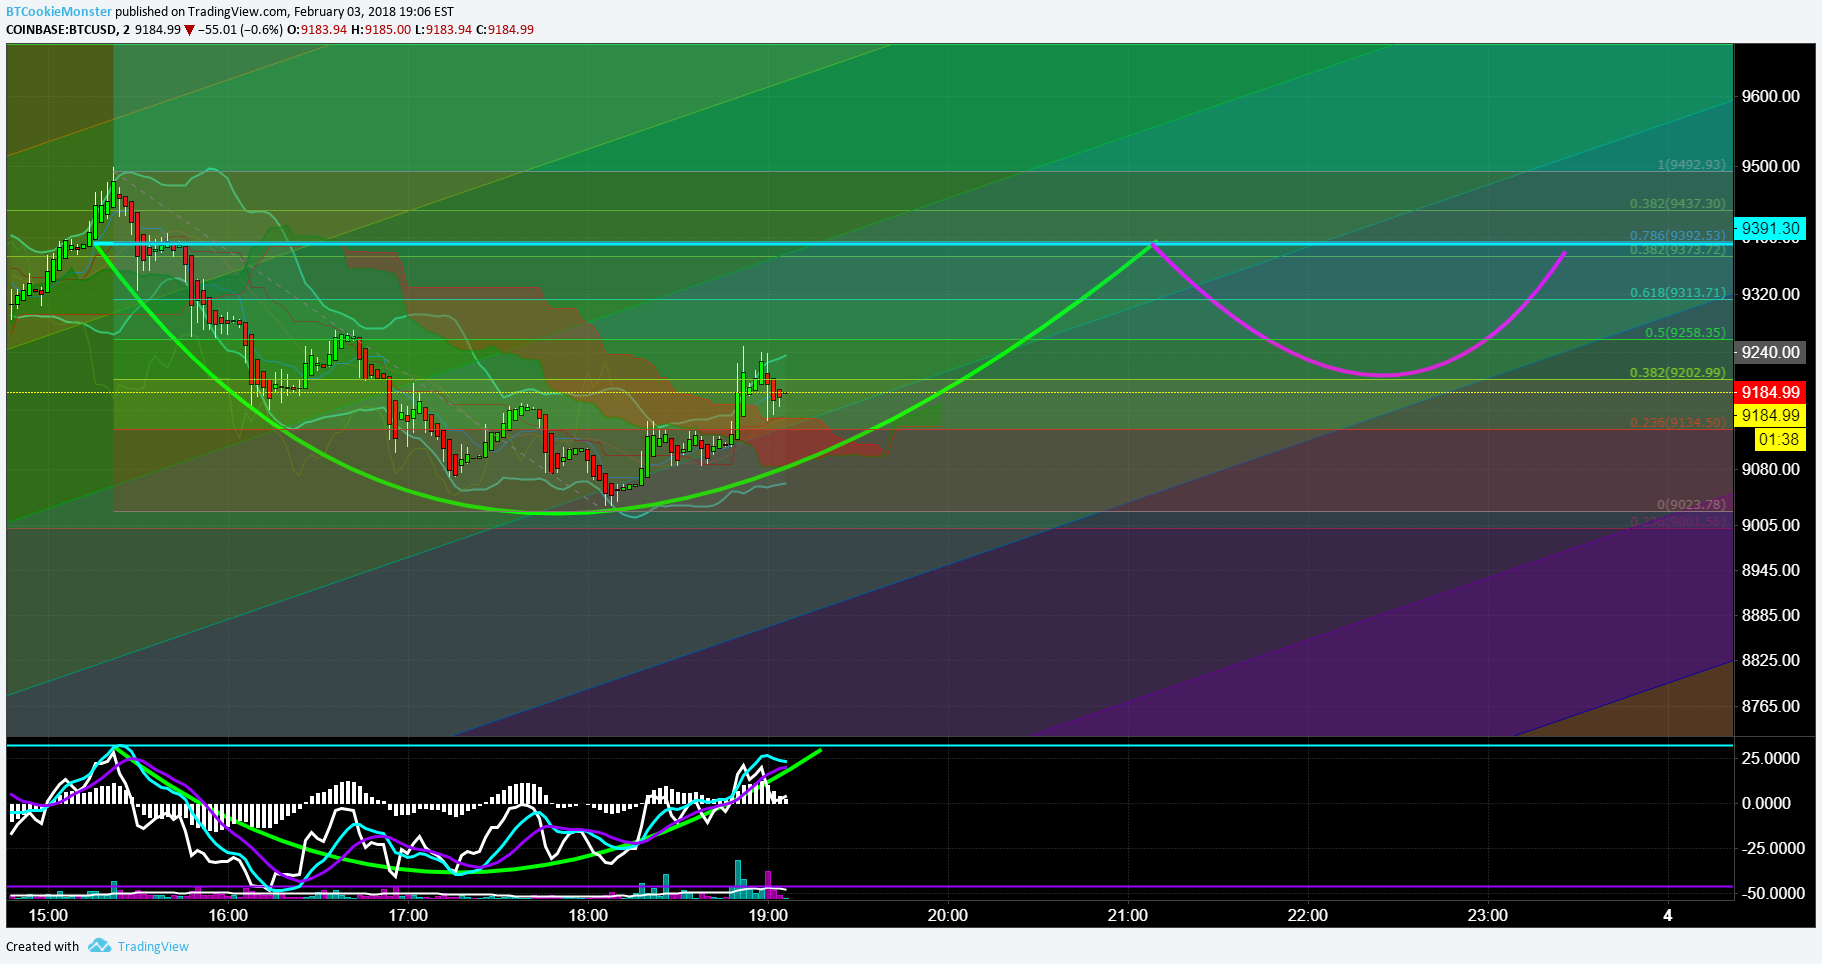The height and width of the screenshot is (964, 1822).
Task: Select the grey 9240.00 price label
Action: 1770,352
